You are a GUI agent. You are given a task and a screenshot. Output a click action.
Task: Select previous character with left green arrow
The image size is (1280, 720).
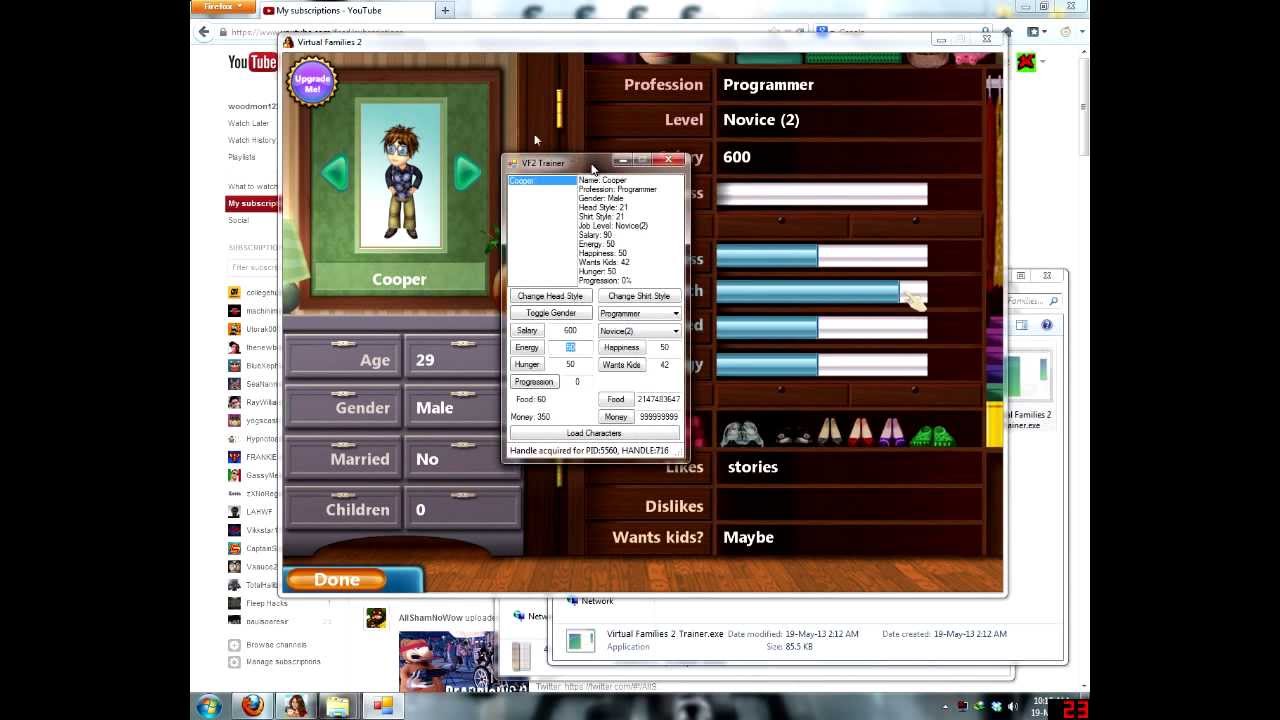335,173
